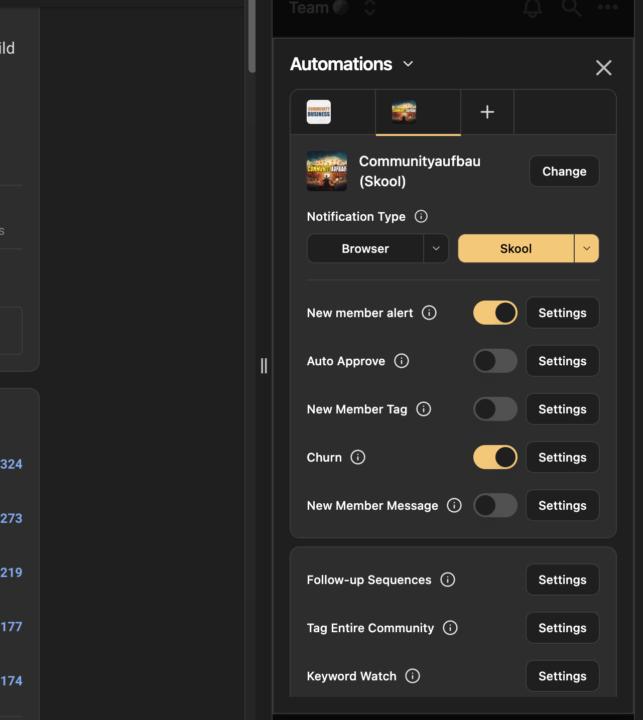The height and width of the screenshot is (720, 643).
Task: Open Churn settings
Action: point(562,457)
